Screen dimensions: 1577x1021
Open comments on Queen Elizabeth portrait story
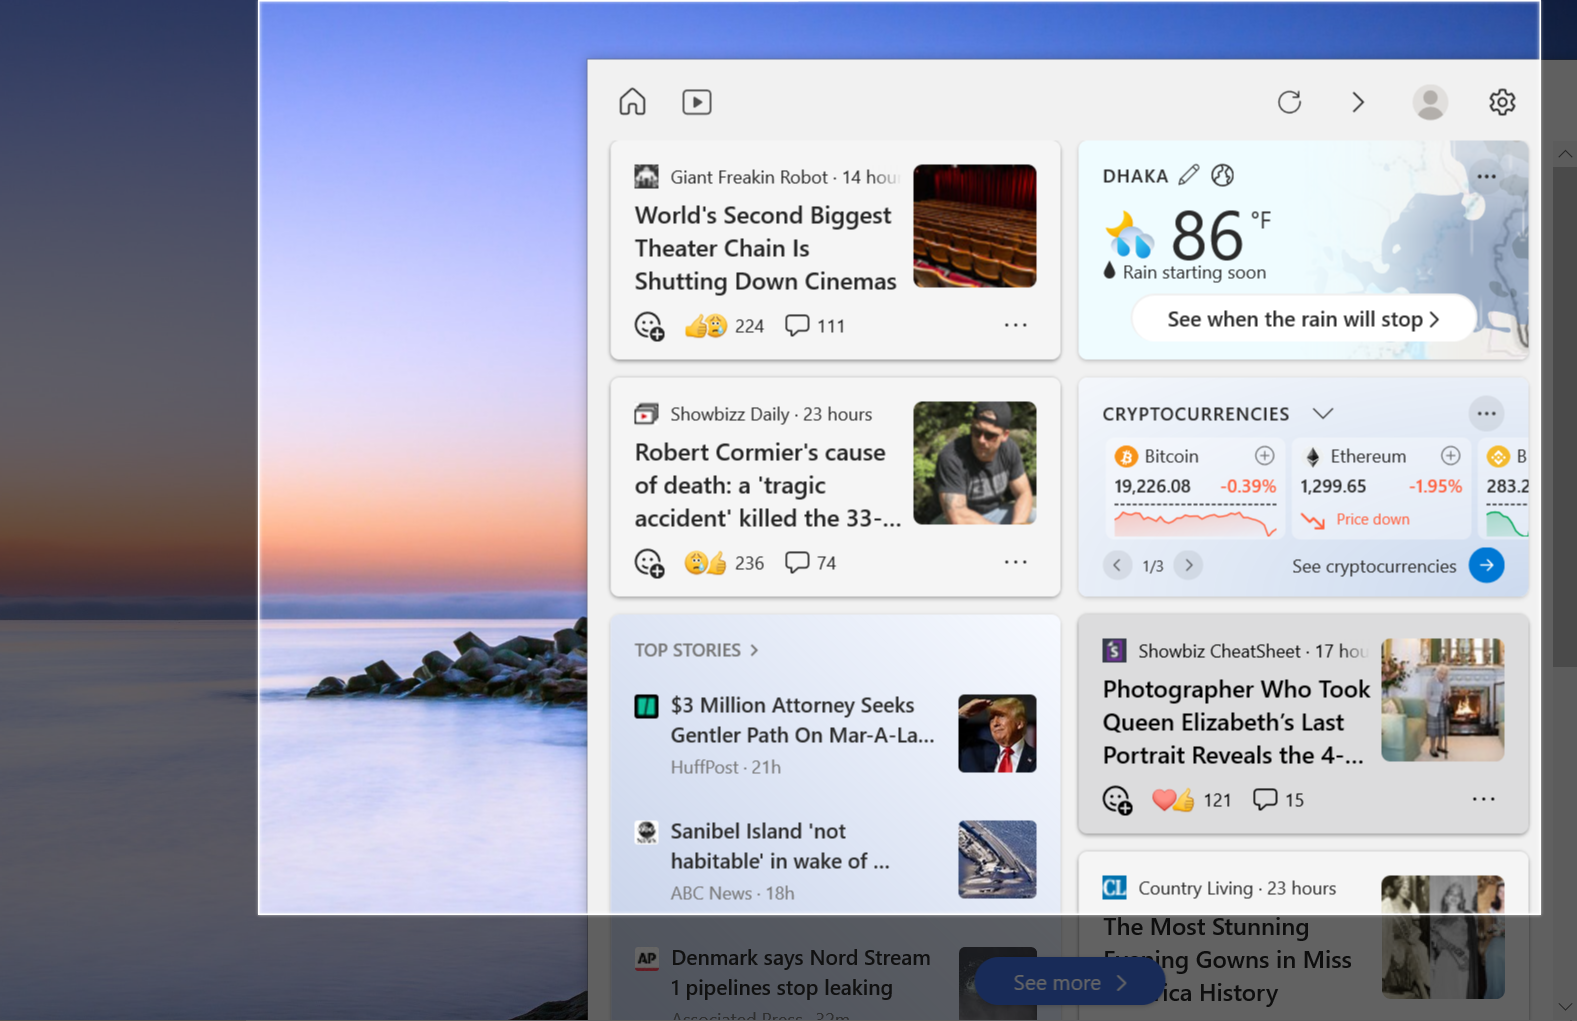(x=1278, y=800)
